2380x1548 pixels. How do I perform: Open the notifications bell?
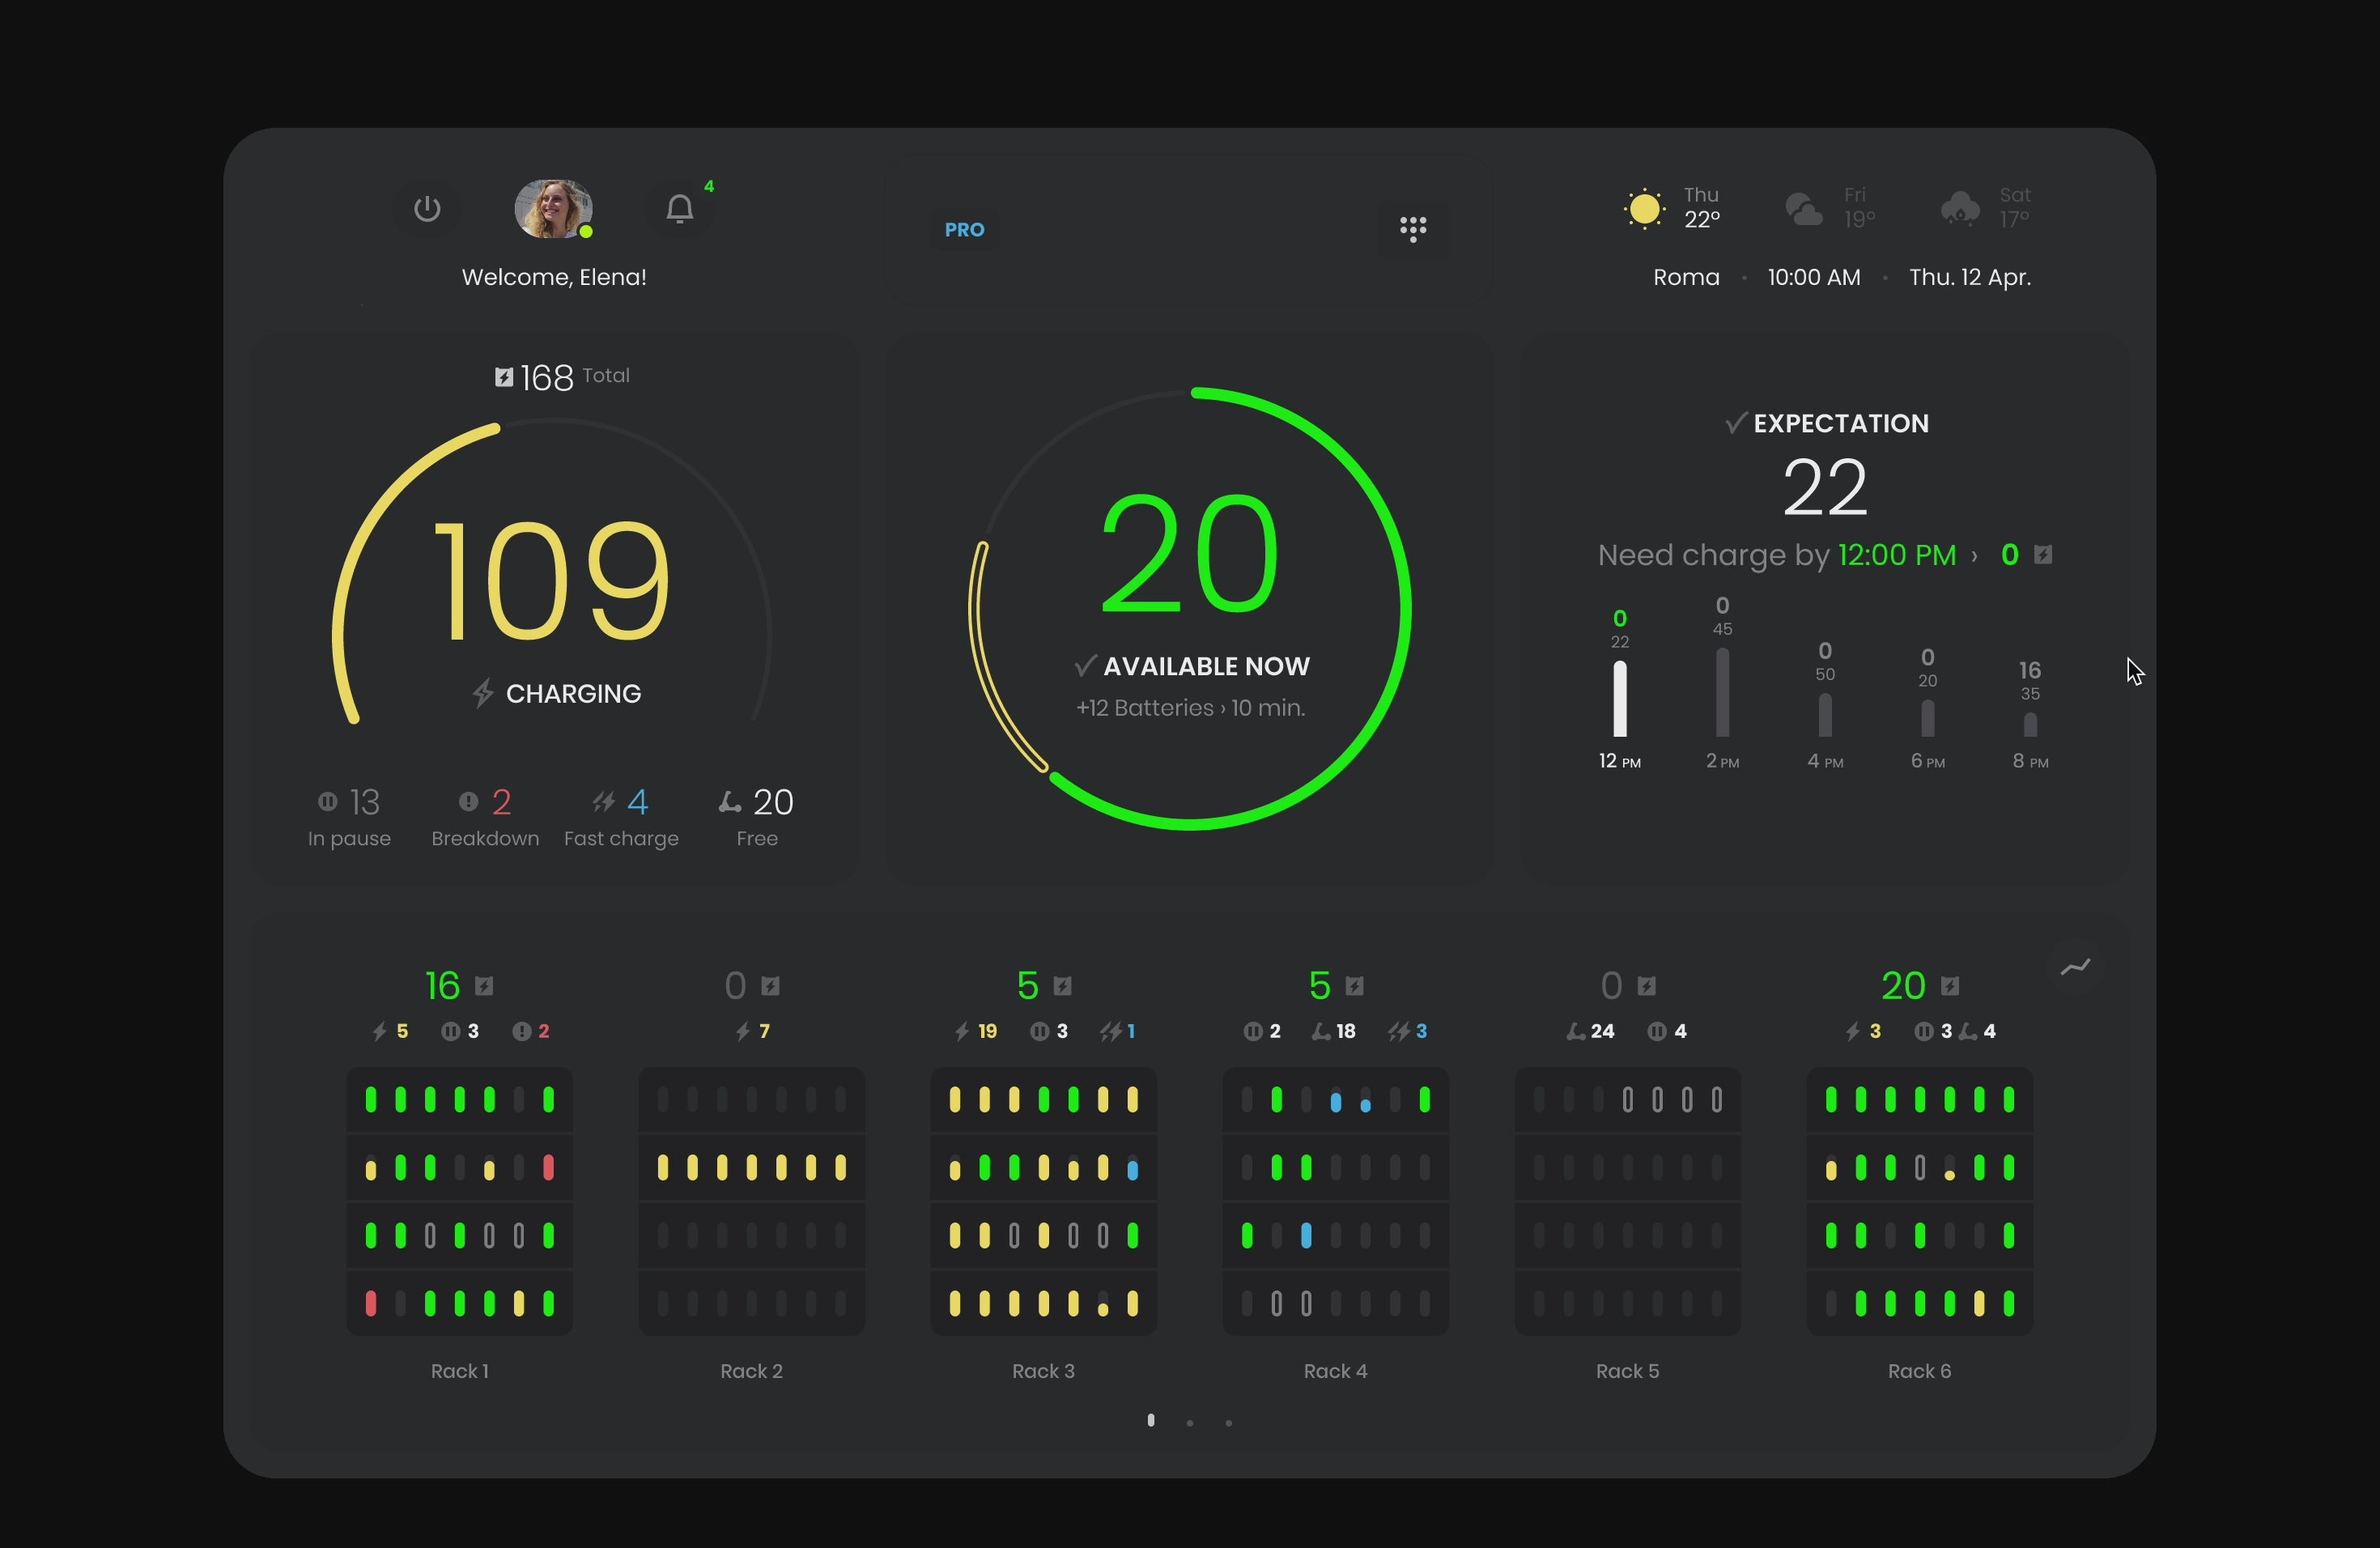coord(680,208)
